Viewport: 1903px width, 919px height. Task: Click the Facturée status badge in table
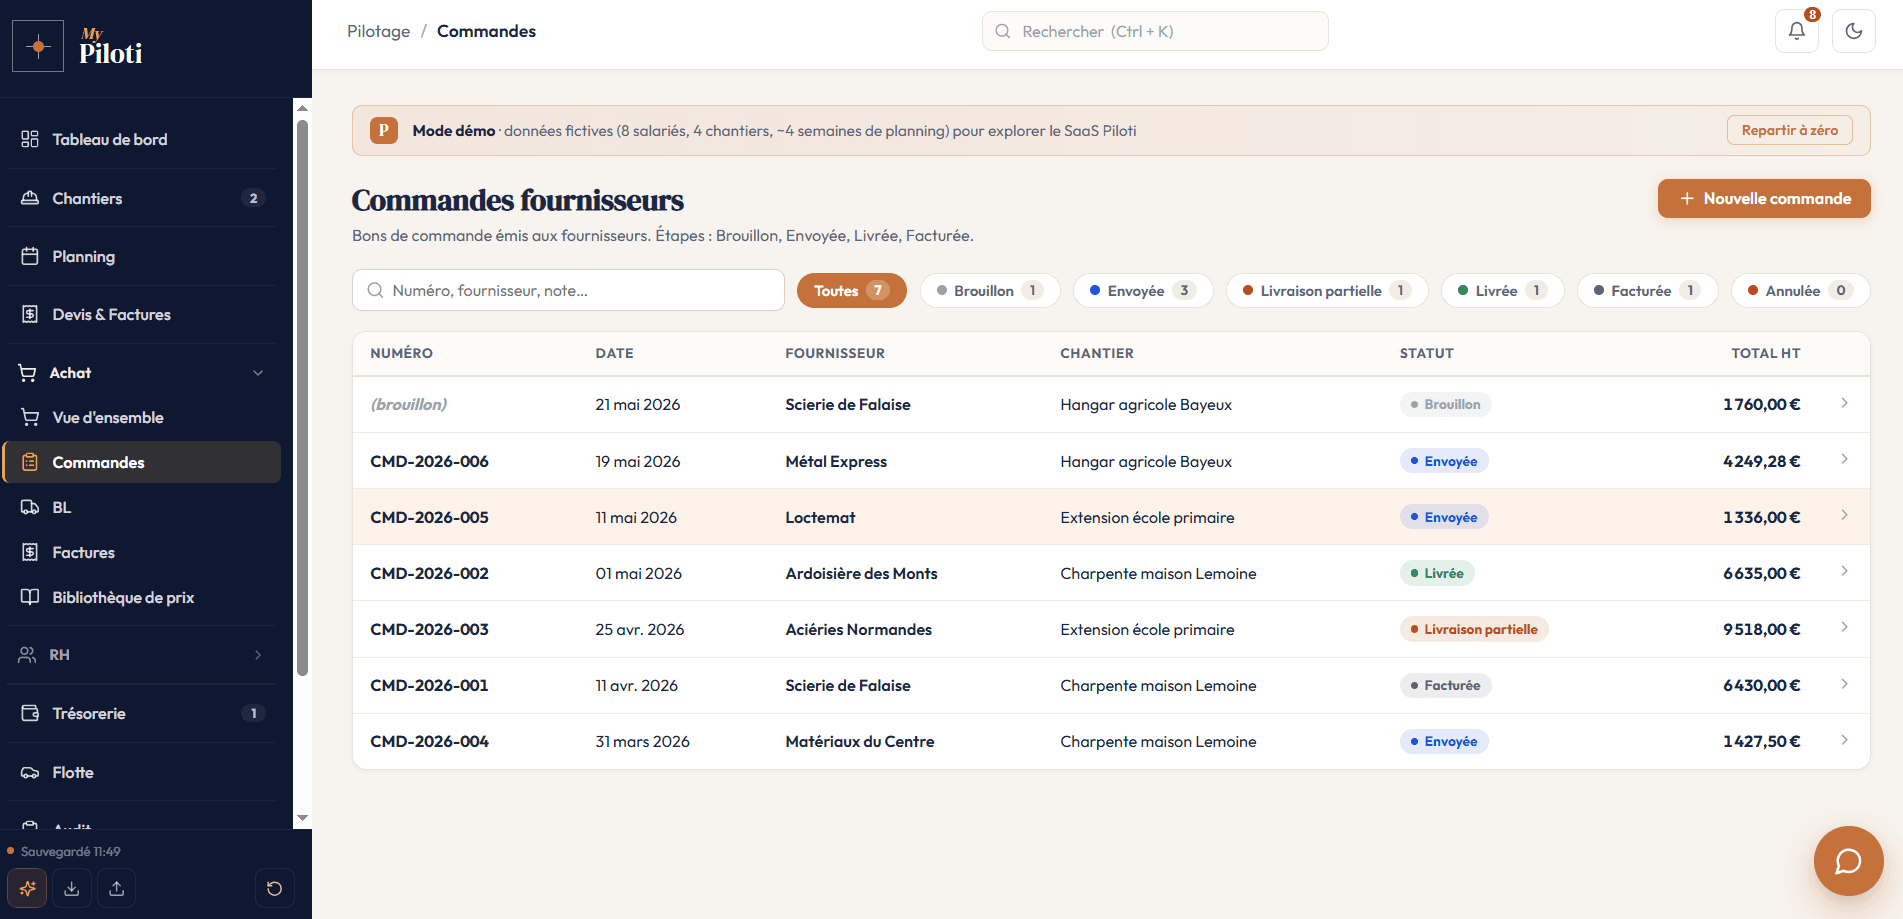[x=1445, y=685]
